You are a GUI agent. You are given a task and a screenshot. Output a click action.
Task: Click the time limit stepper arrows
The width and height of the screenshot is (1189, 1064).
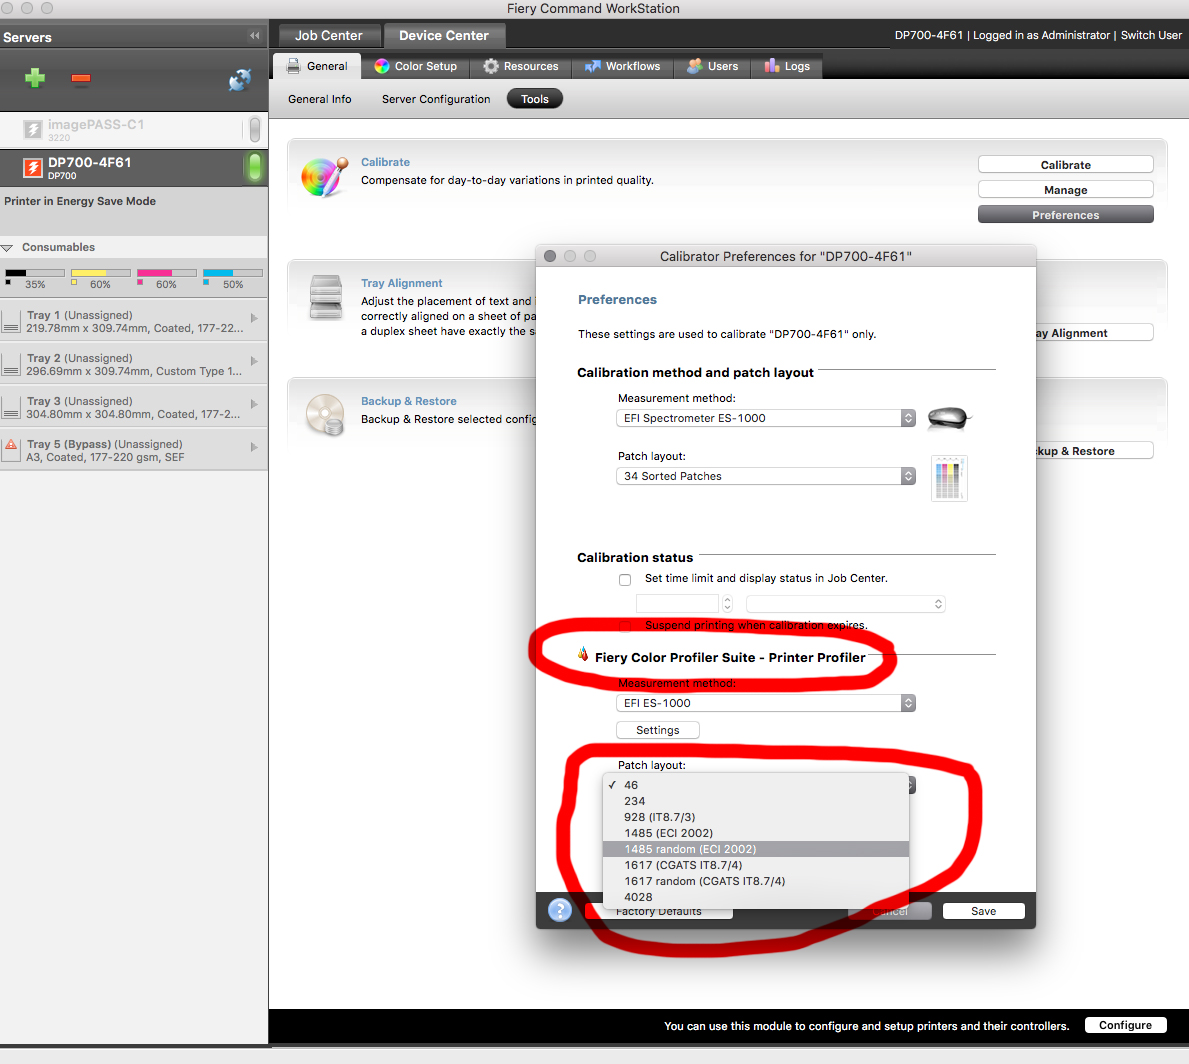tap(727, 604)
